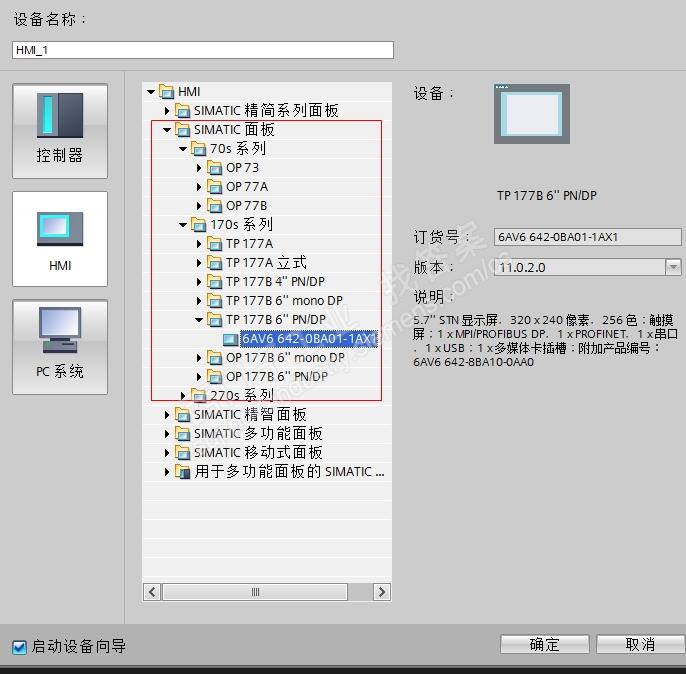The height and width of the screenshot is (674, 686).
Task: Collapse the root HMI tree node
Action: (151, 92)
